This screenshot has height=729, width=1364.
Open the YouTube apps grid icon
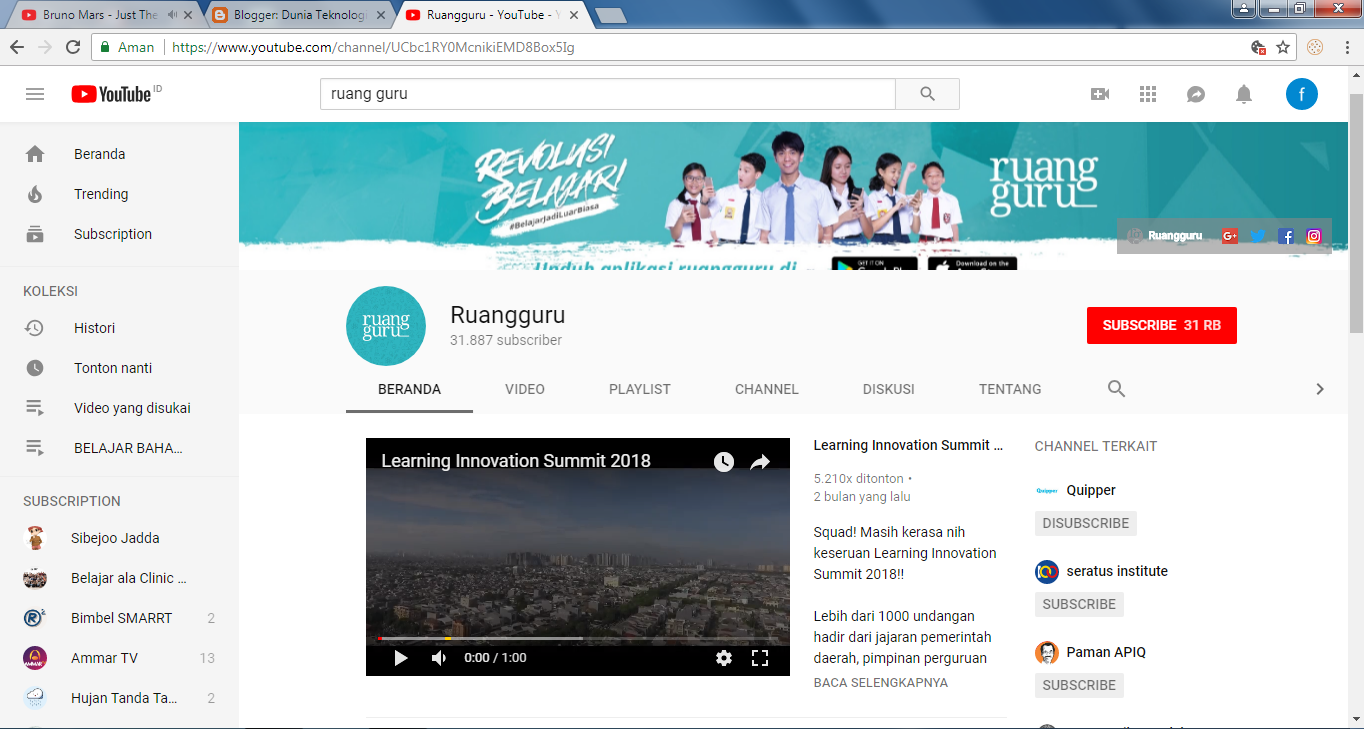point(1148,94)
